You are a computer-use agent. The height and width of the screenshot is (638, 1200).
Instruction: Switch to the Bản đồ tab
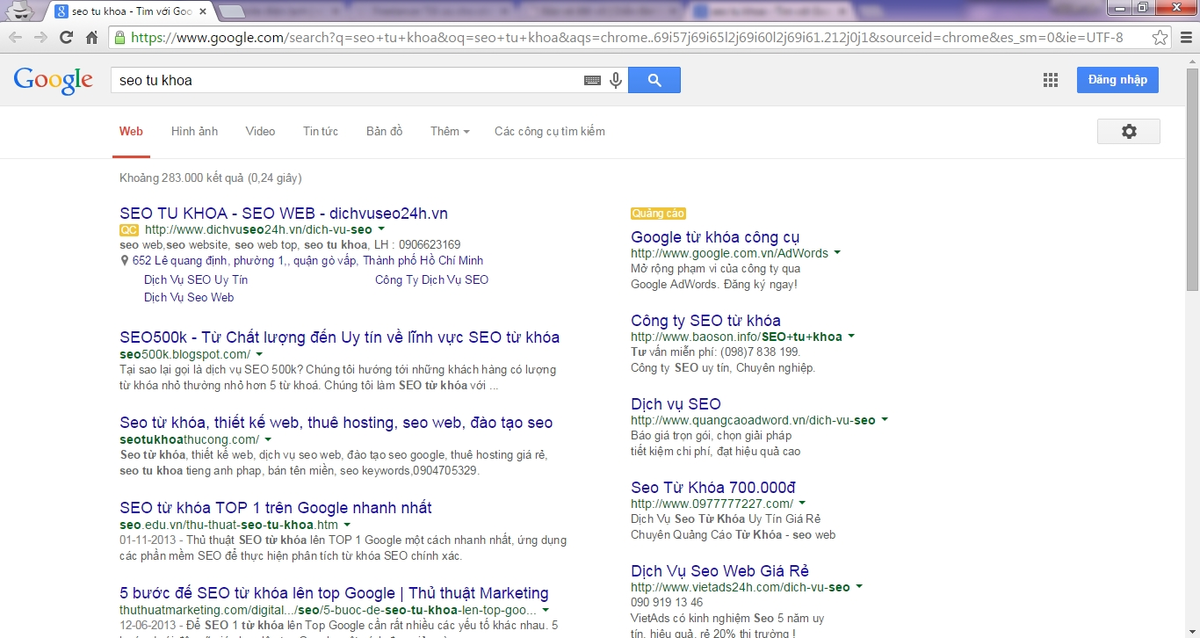point(384,131)
